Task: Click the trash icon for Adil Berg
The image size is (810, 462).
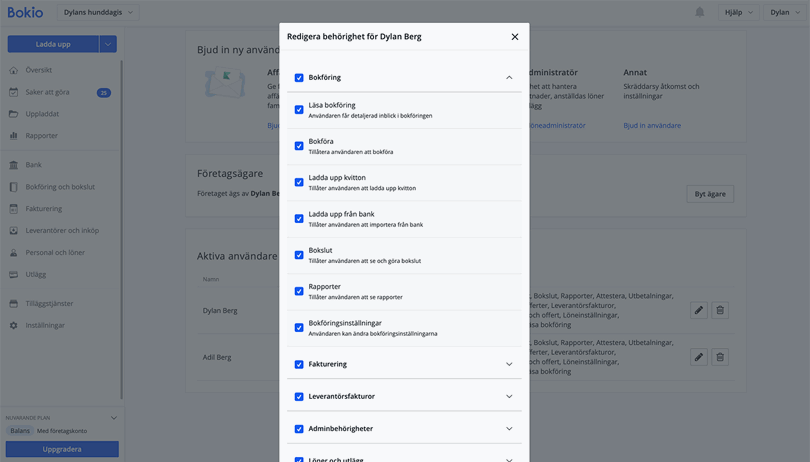Action: point(720,357)
